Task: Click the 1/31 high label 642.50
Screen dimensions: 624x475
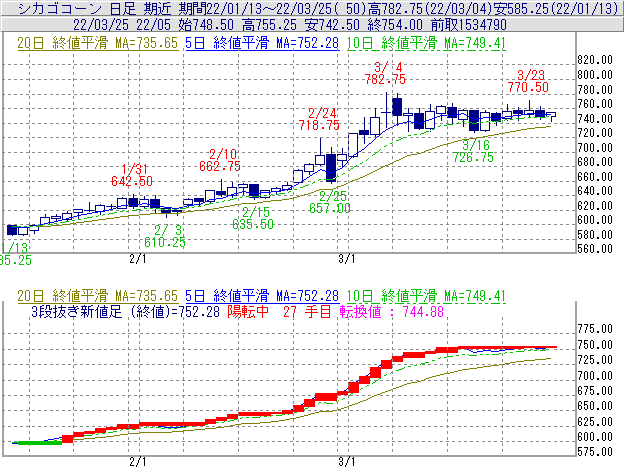Action: click(132, 182)
